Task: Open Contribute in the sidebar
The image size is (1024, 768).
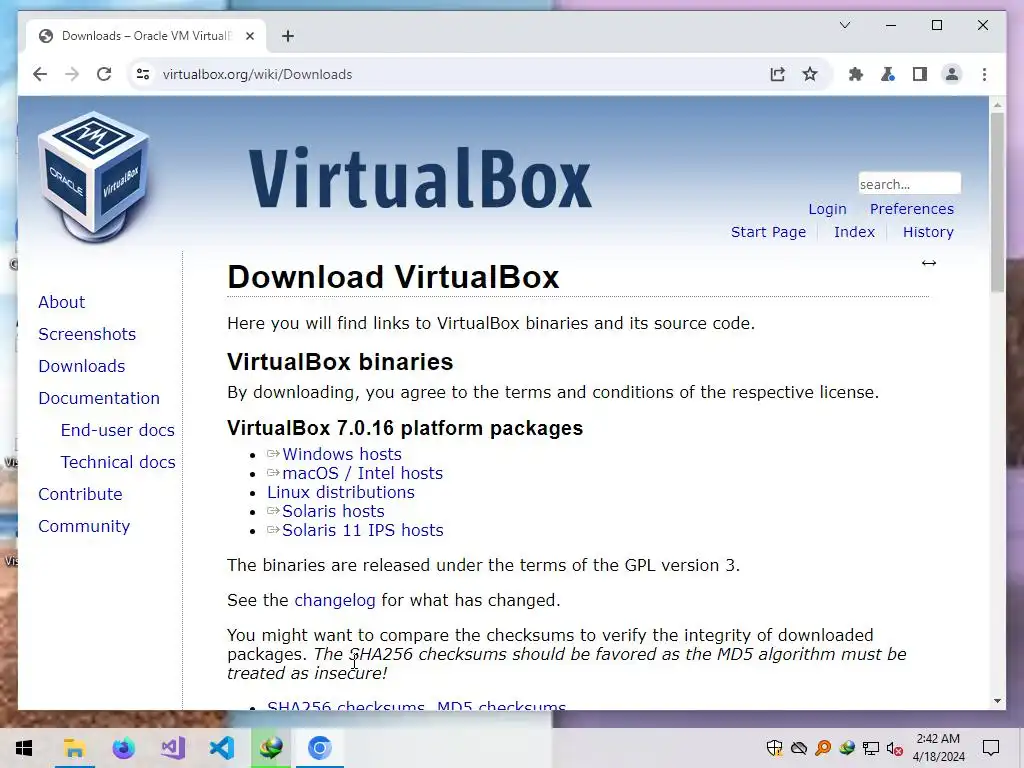Action: click(x=80, y=494)
